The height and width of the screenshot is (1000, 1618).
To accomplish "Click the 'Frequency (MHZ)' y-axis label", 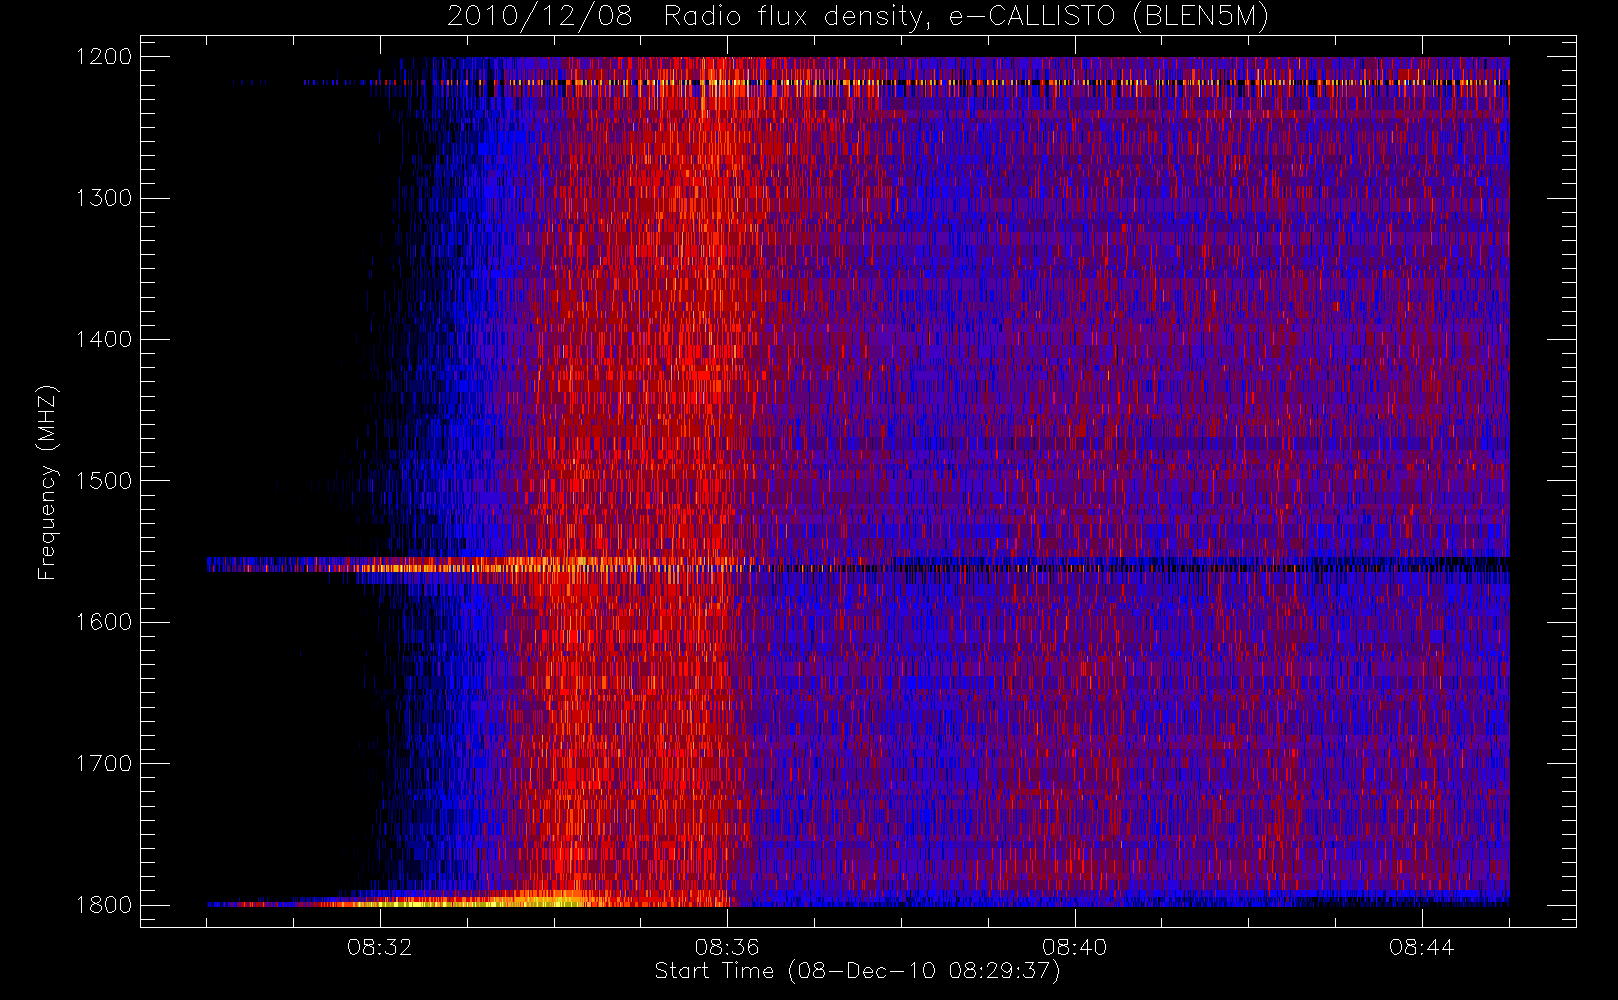I will (x=47, y=482).
